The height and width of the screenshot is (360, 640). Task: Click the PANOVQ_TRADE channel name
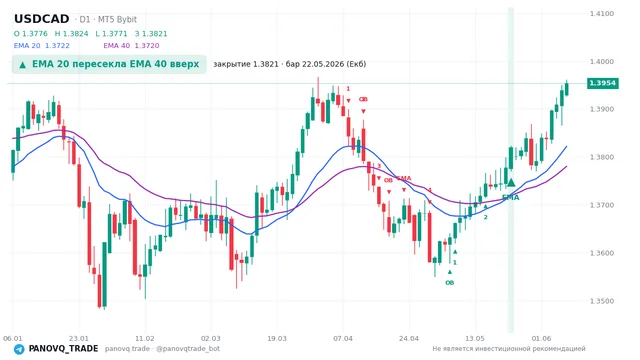click(x=63, y=349)
